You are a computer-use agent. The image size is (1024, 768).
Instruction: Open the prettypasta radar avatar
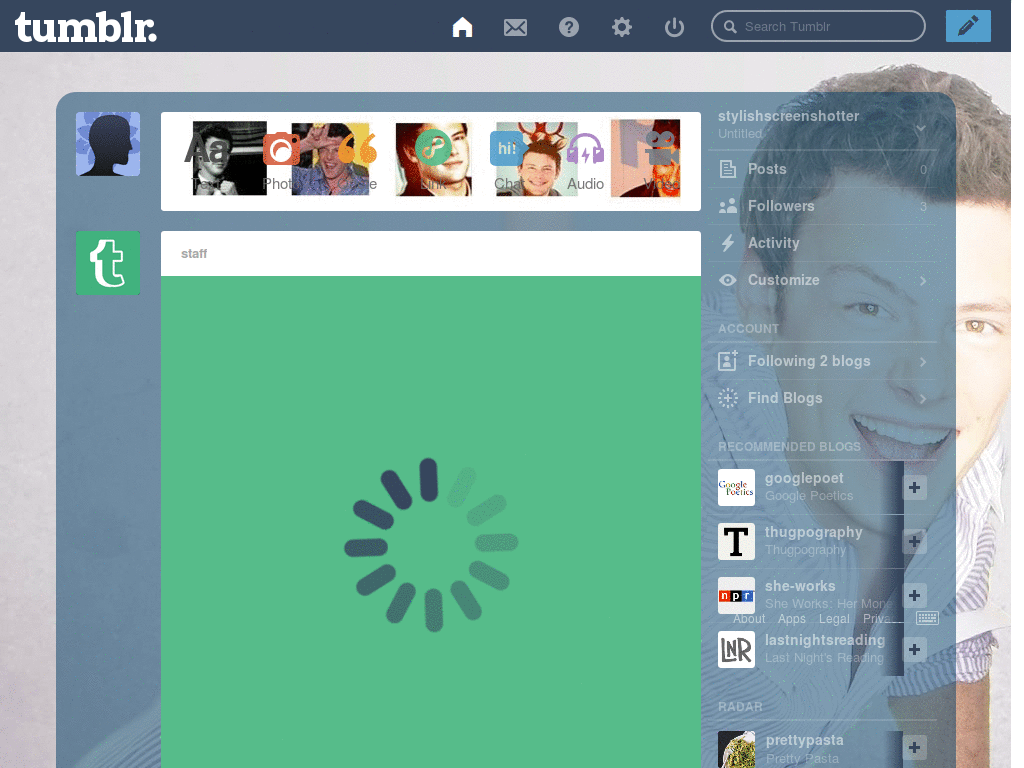tap(736, 749)
